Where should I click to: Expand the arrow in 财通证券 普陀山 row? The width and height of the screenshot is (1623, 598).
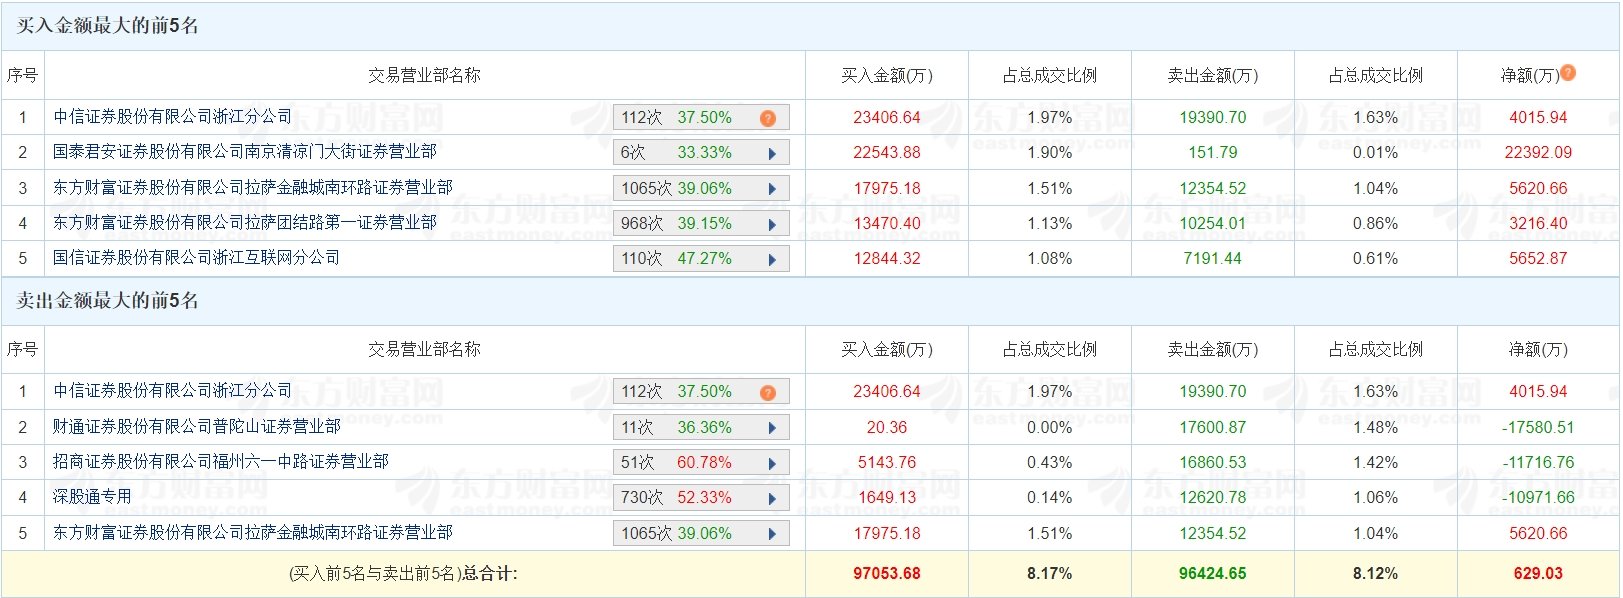772,428
